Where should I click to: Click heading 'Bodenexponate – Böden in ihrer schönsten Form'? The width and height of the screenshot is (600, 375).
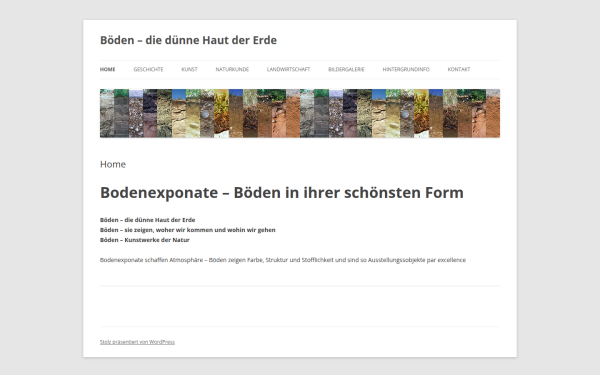tap(282, 192)
